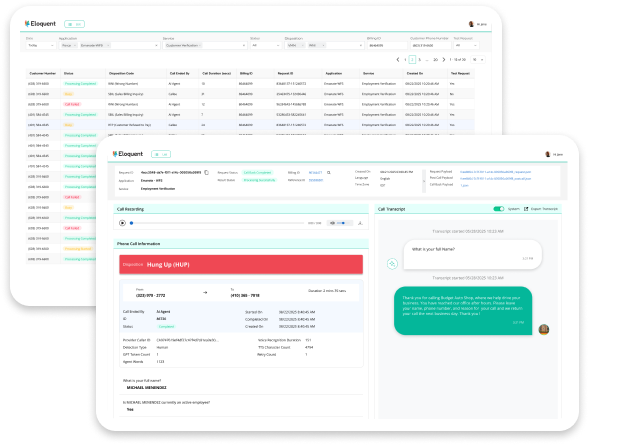Click the Export Transcript icon
Image resolution: width=642 pixels, height=445 pixels.
(x=526, y=209)
